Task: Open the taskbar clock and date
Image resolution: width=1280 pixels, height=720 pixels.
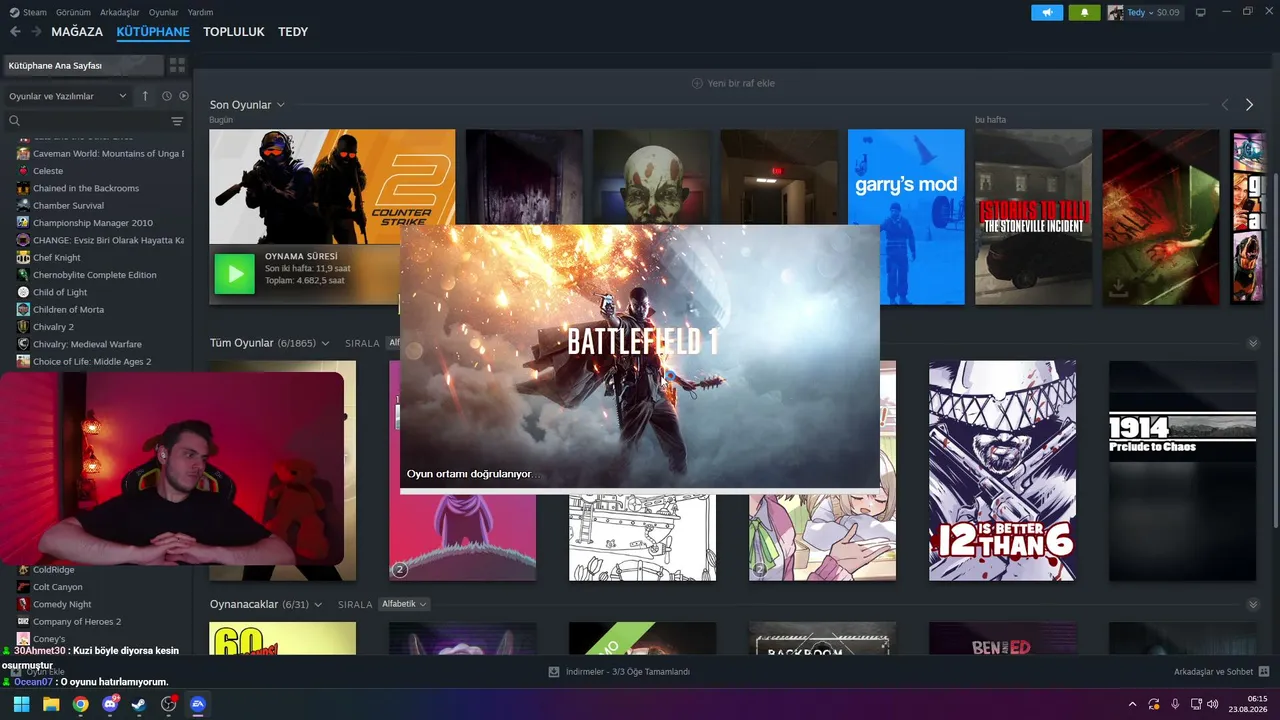Action: (1250, 704)
